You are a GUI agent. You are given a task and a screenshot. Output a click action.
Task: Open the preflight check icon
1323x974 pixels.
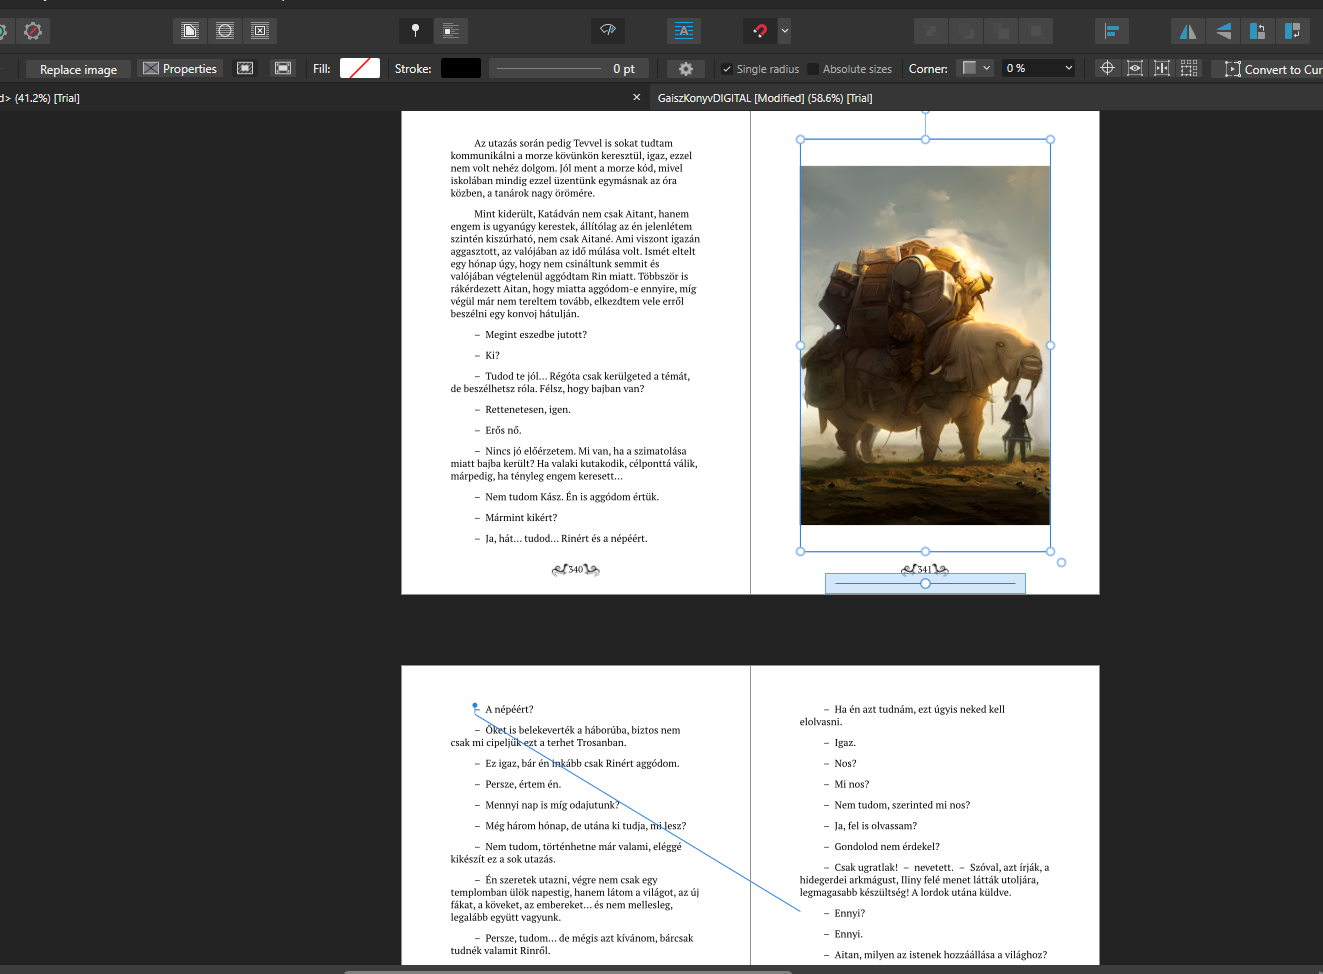click(607, 31)
